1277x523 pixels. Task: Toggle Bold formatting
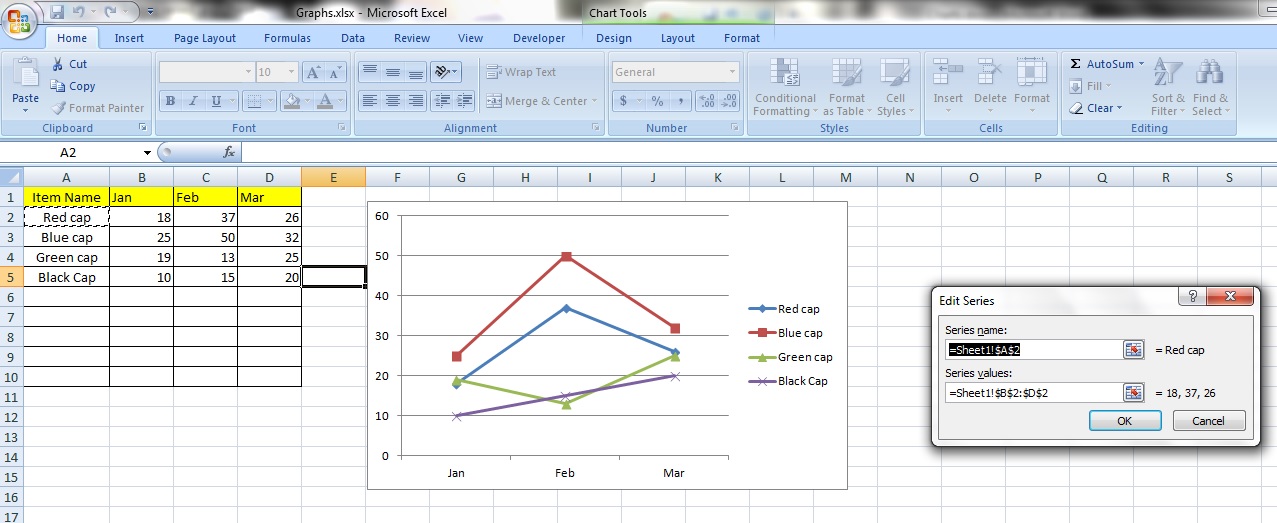pos(171,101)
